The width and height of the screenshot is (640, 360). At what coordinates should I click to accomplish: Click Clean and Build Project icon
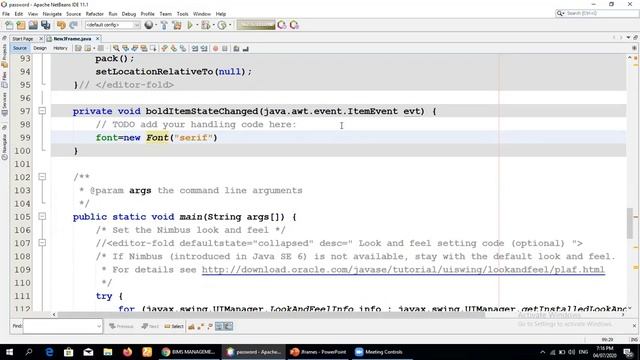(x=177, y=25)
